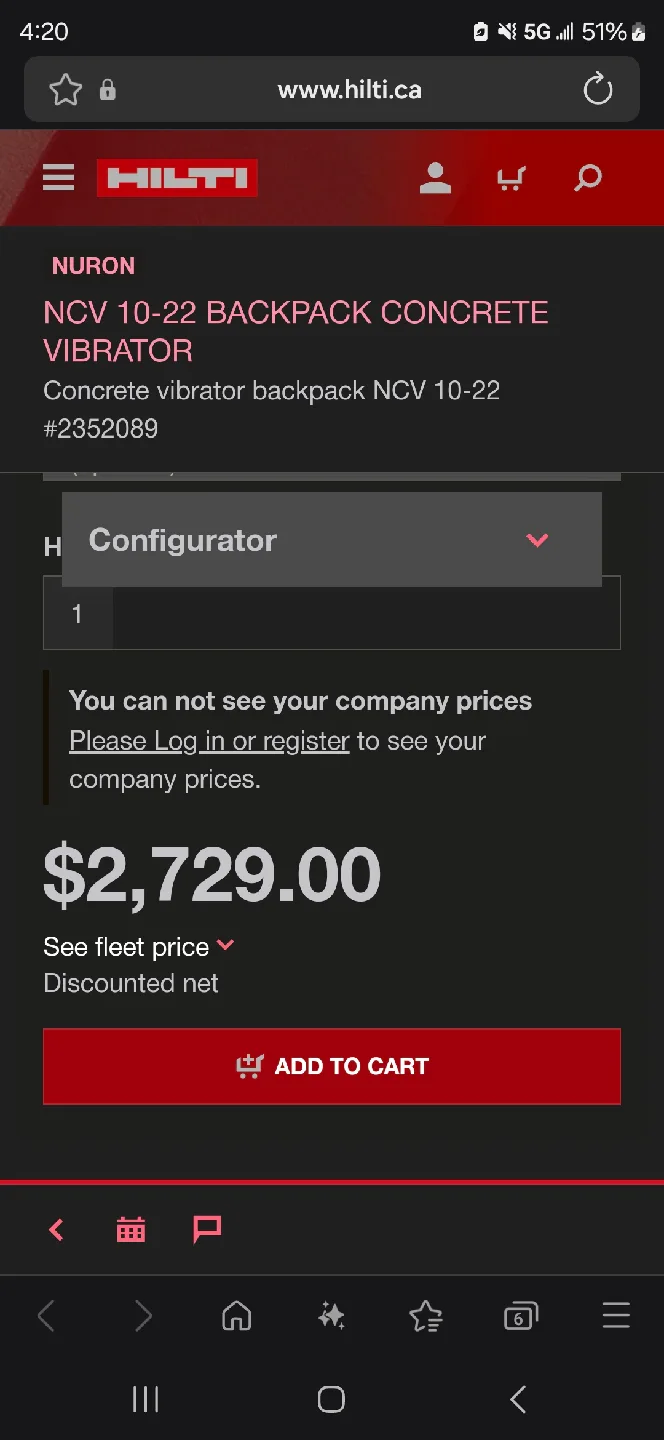Image resolution: width=664 pixels, height=1440 pixels.
Task: Select the quantity input field
Action: [x=332, y=613]
